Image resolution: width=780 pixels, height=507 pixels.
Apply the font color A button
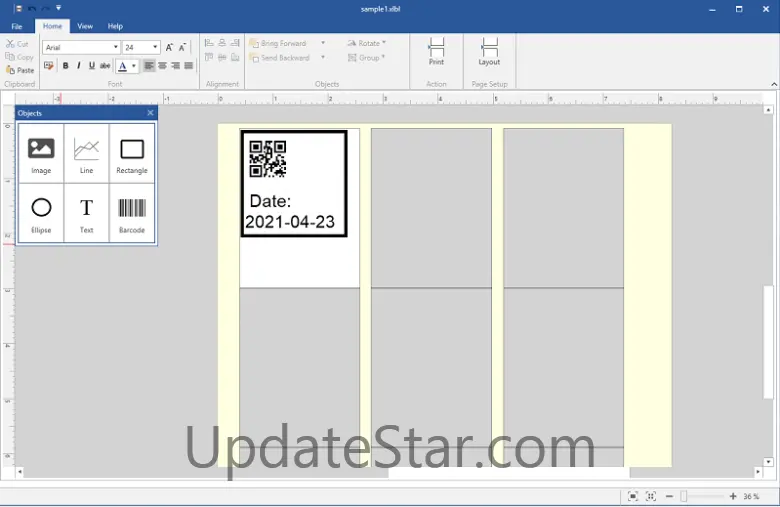122,66
